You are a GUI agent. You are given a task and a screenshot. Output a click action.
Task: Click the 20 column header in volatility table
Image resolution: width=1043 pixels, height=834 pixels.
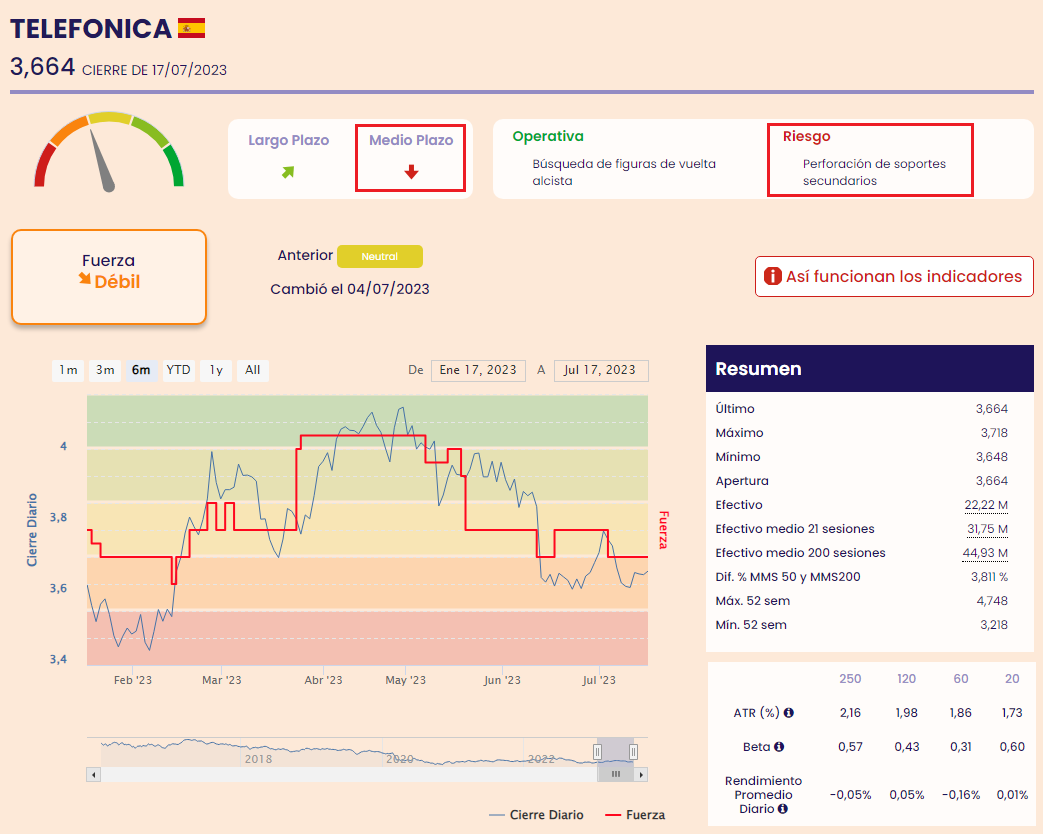(x=1012, y=678)
